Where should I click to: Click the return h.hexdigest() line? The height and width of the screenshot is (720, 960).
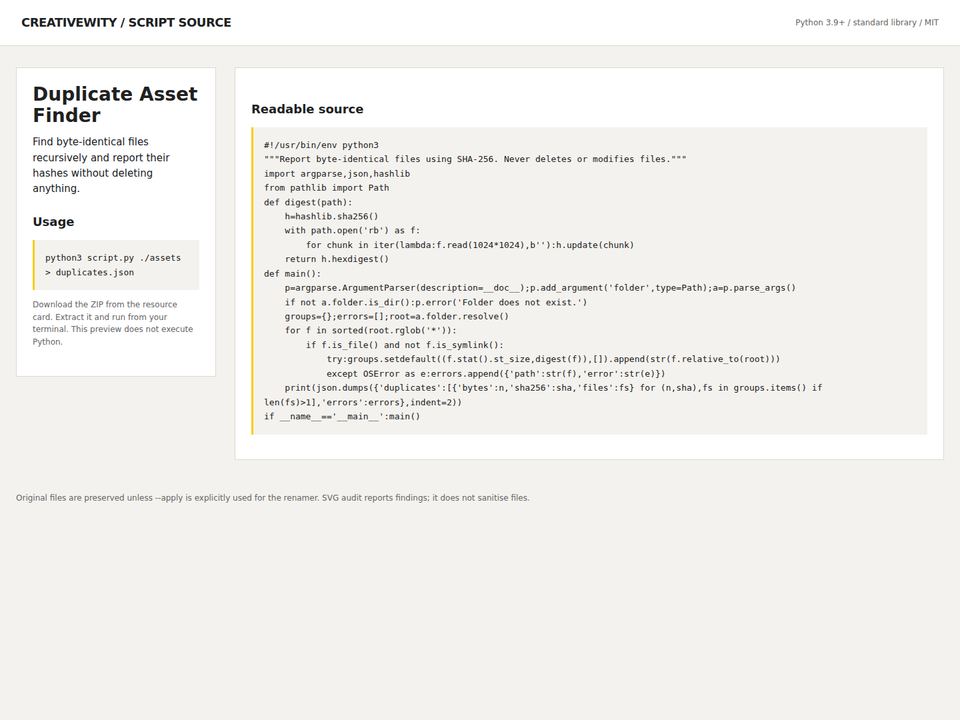[337, 260]
